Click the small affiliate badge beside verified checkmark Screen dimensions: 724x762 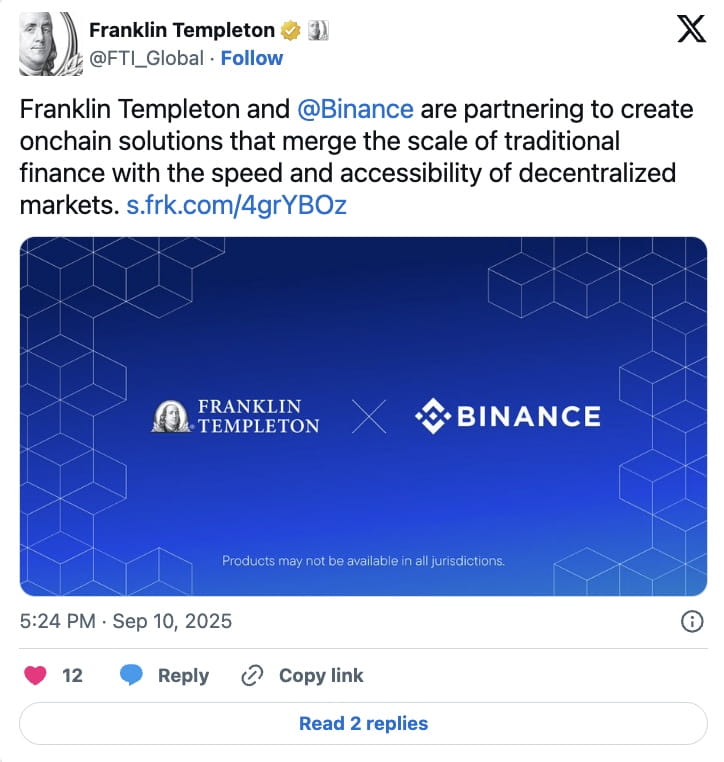pos(318,31)
